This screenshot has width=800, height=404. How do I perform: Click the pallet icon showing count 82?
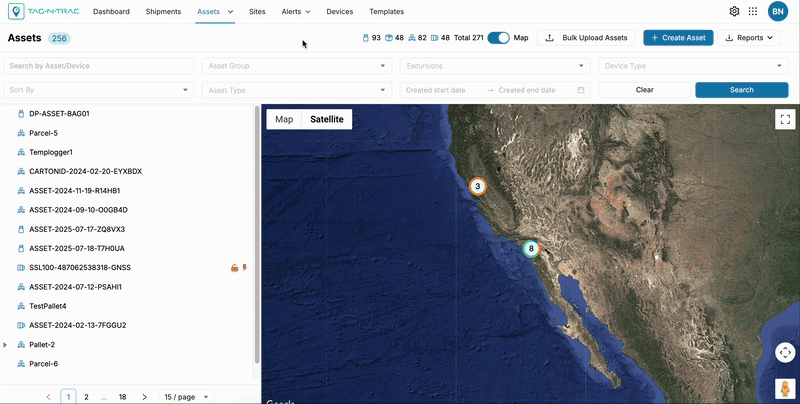[x=412, y=38]
